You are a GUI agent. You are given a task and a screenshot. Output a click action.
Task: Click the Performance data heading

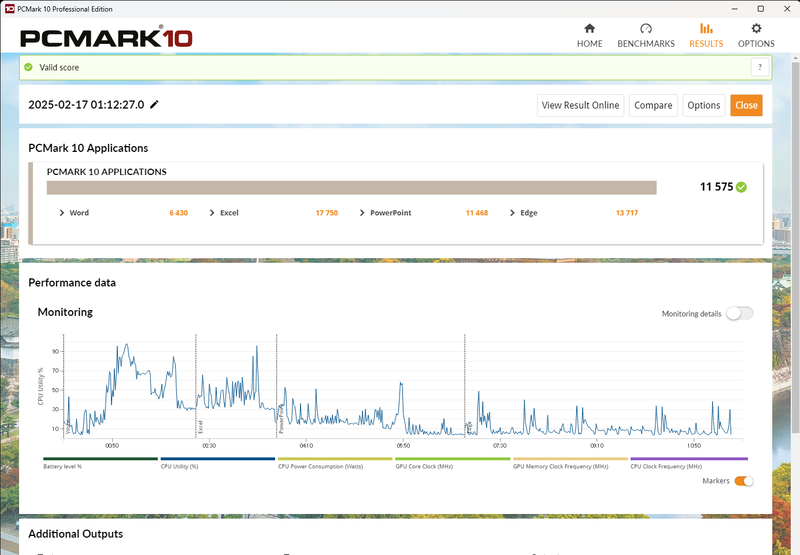[x=72, y=283]
